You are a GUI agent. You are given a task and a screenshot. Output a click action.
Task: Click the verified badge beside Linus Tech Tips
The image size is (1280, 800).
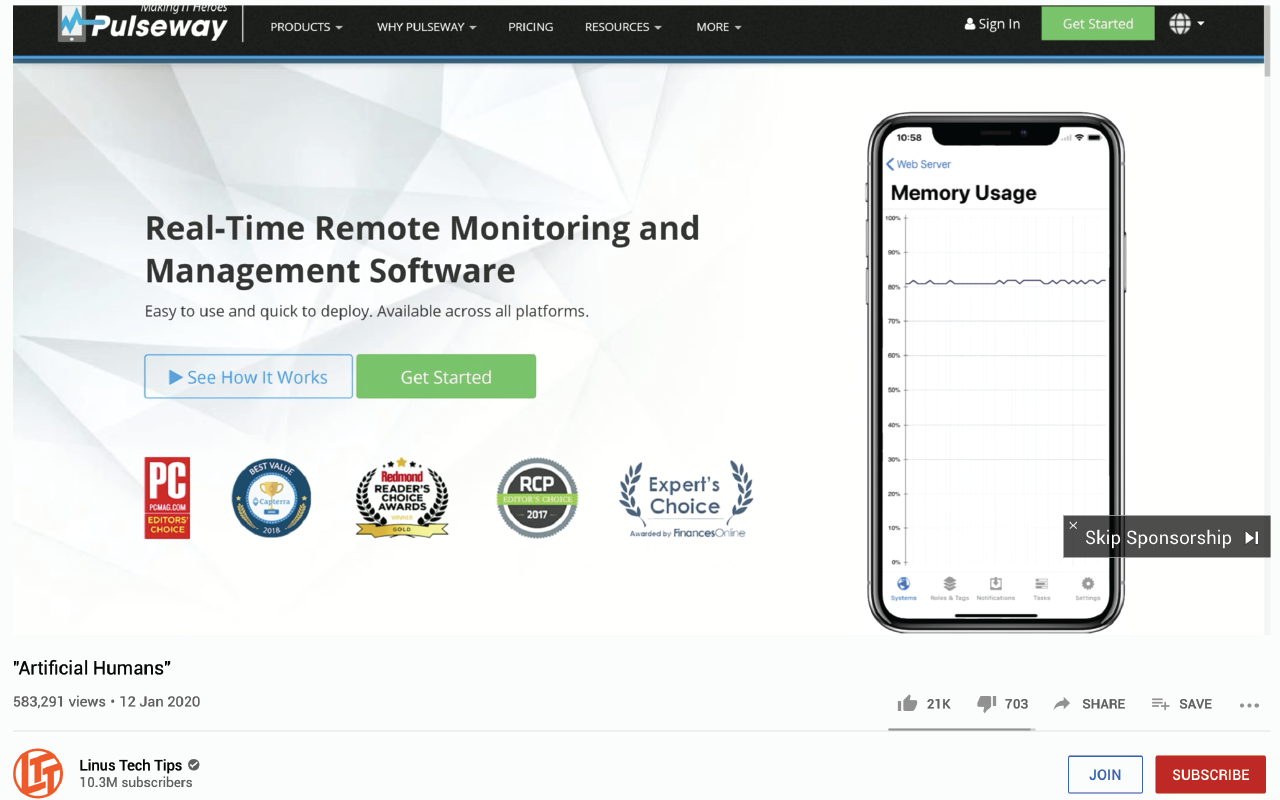point(194,765)
